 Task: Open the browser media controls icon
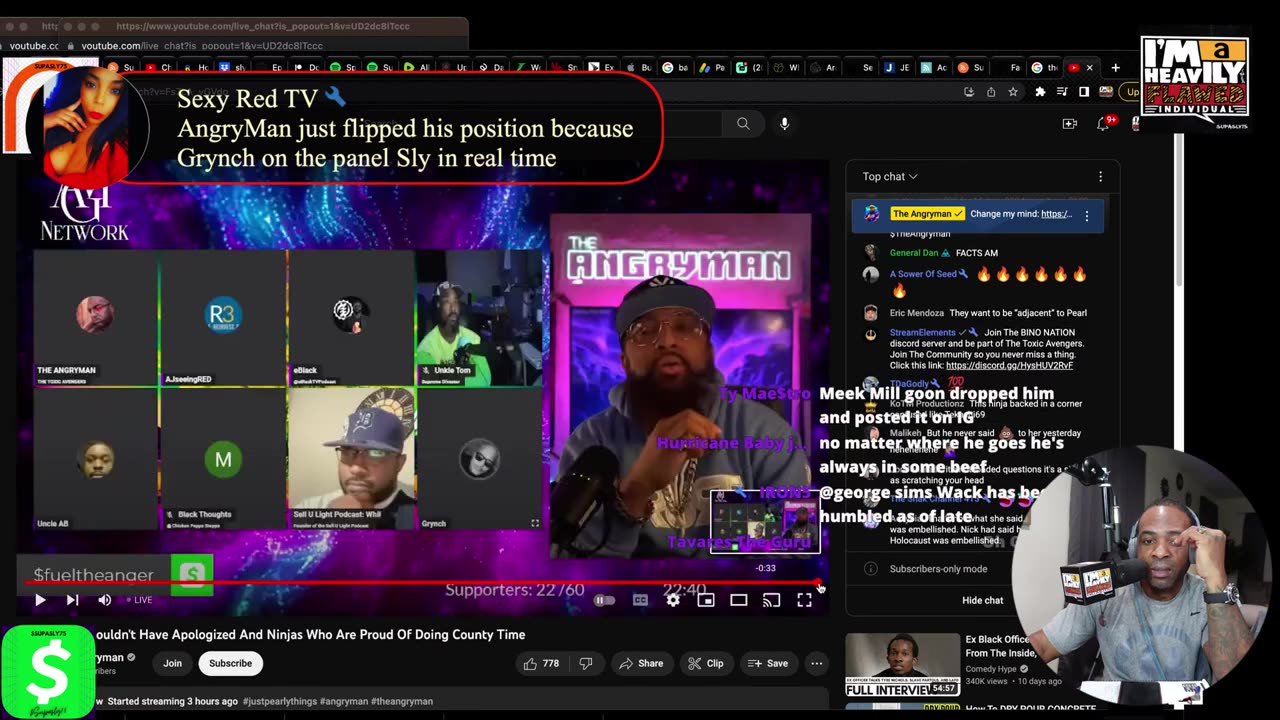(x=1062, y=92)
